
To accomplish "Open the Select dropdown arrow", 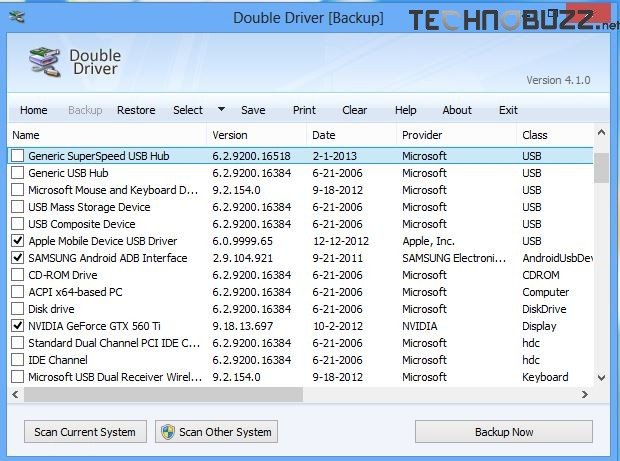I will [221, 109].
